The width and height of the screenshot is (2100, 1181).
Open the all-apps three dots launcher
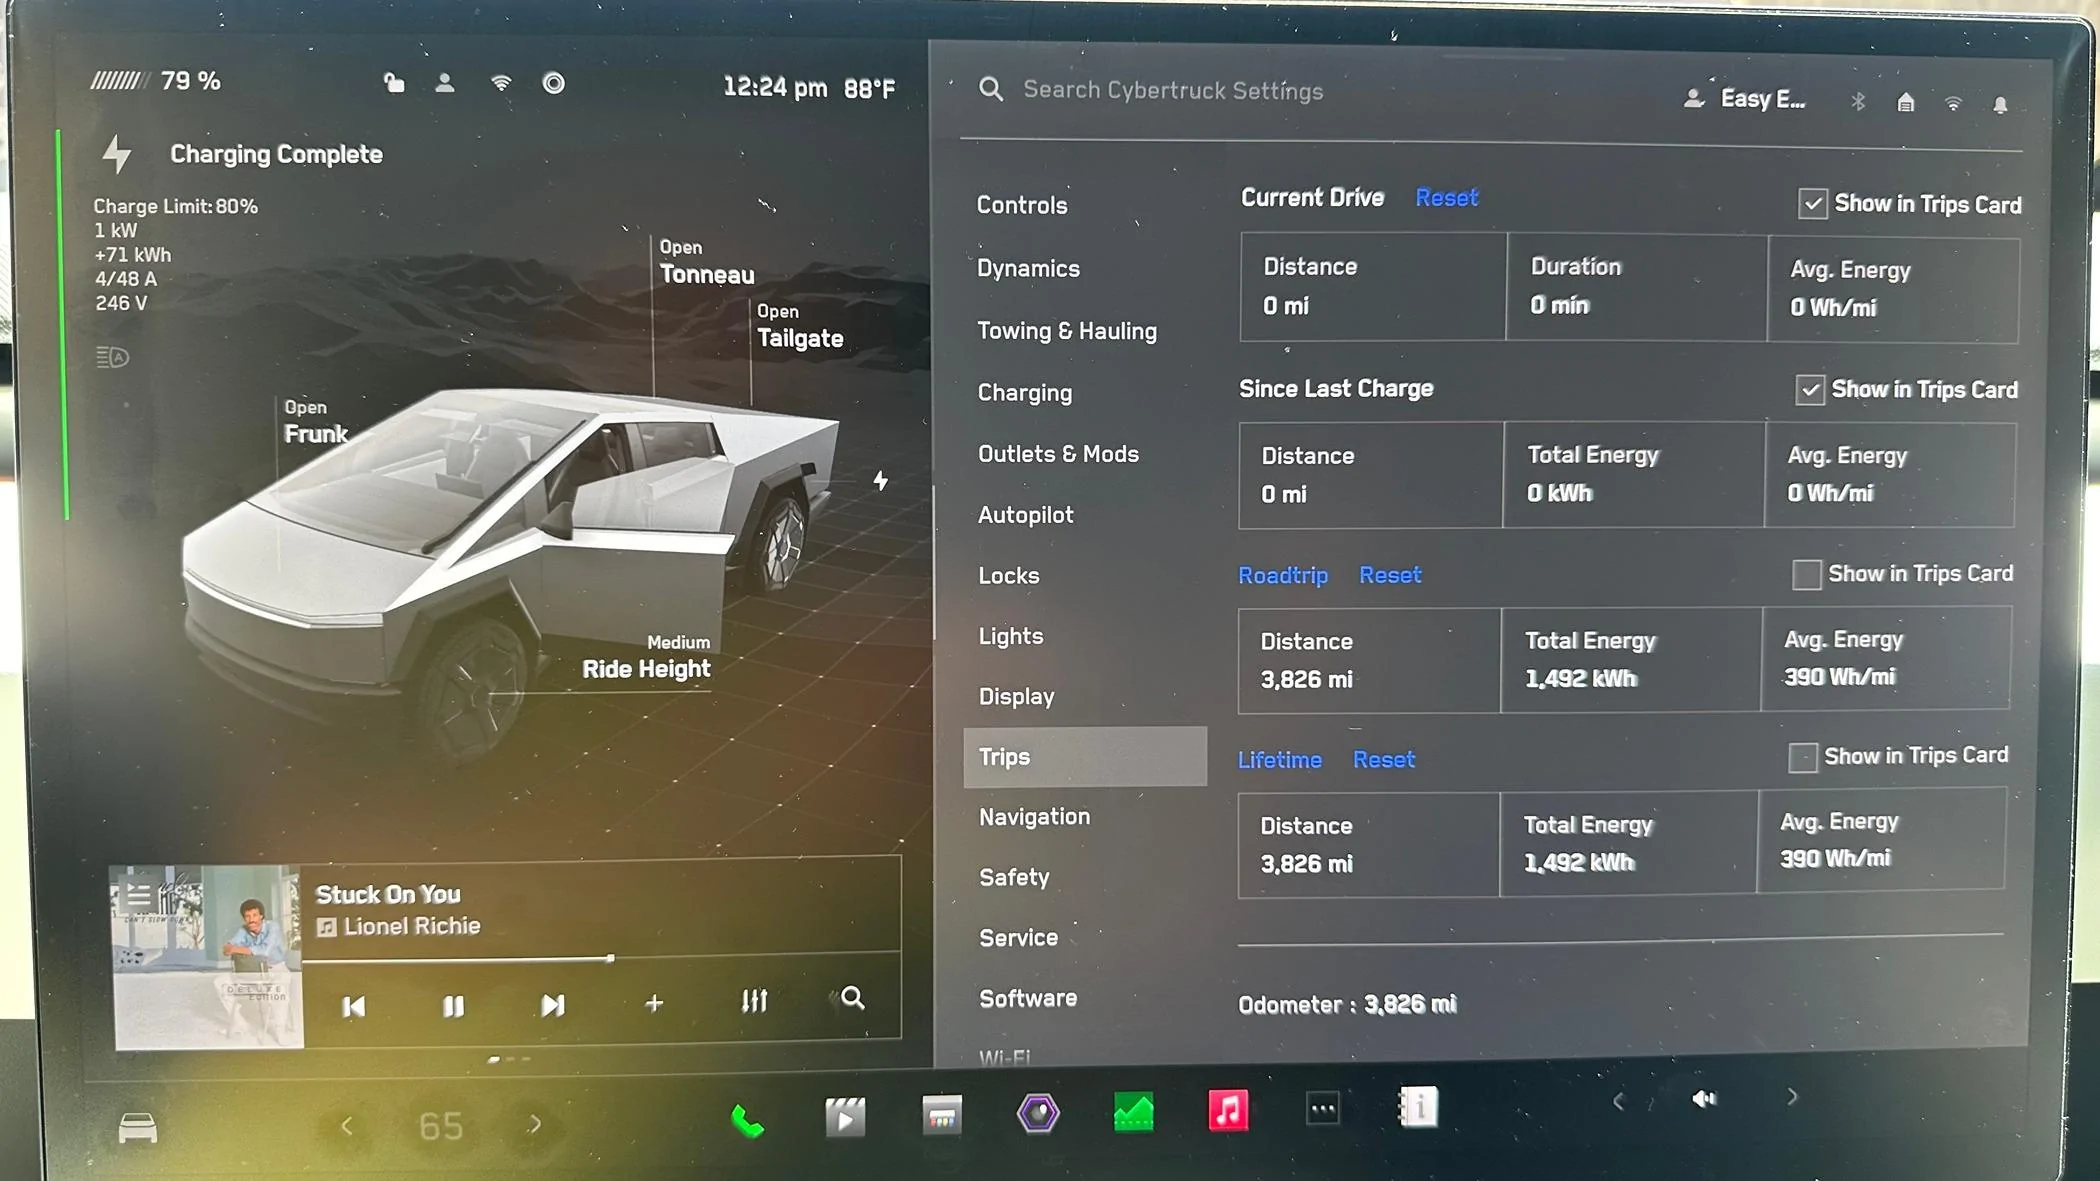pos(1322,1108)
